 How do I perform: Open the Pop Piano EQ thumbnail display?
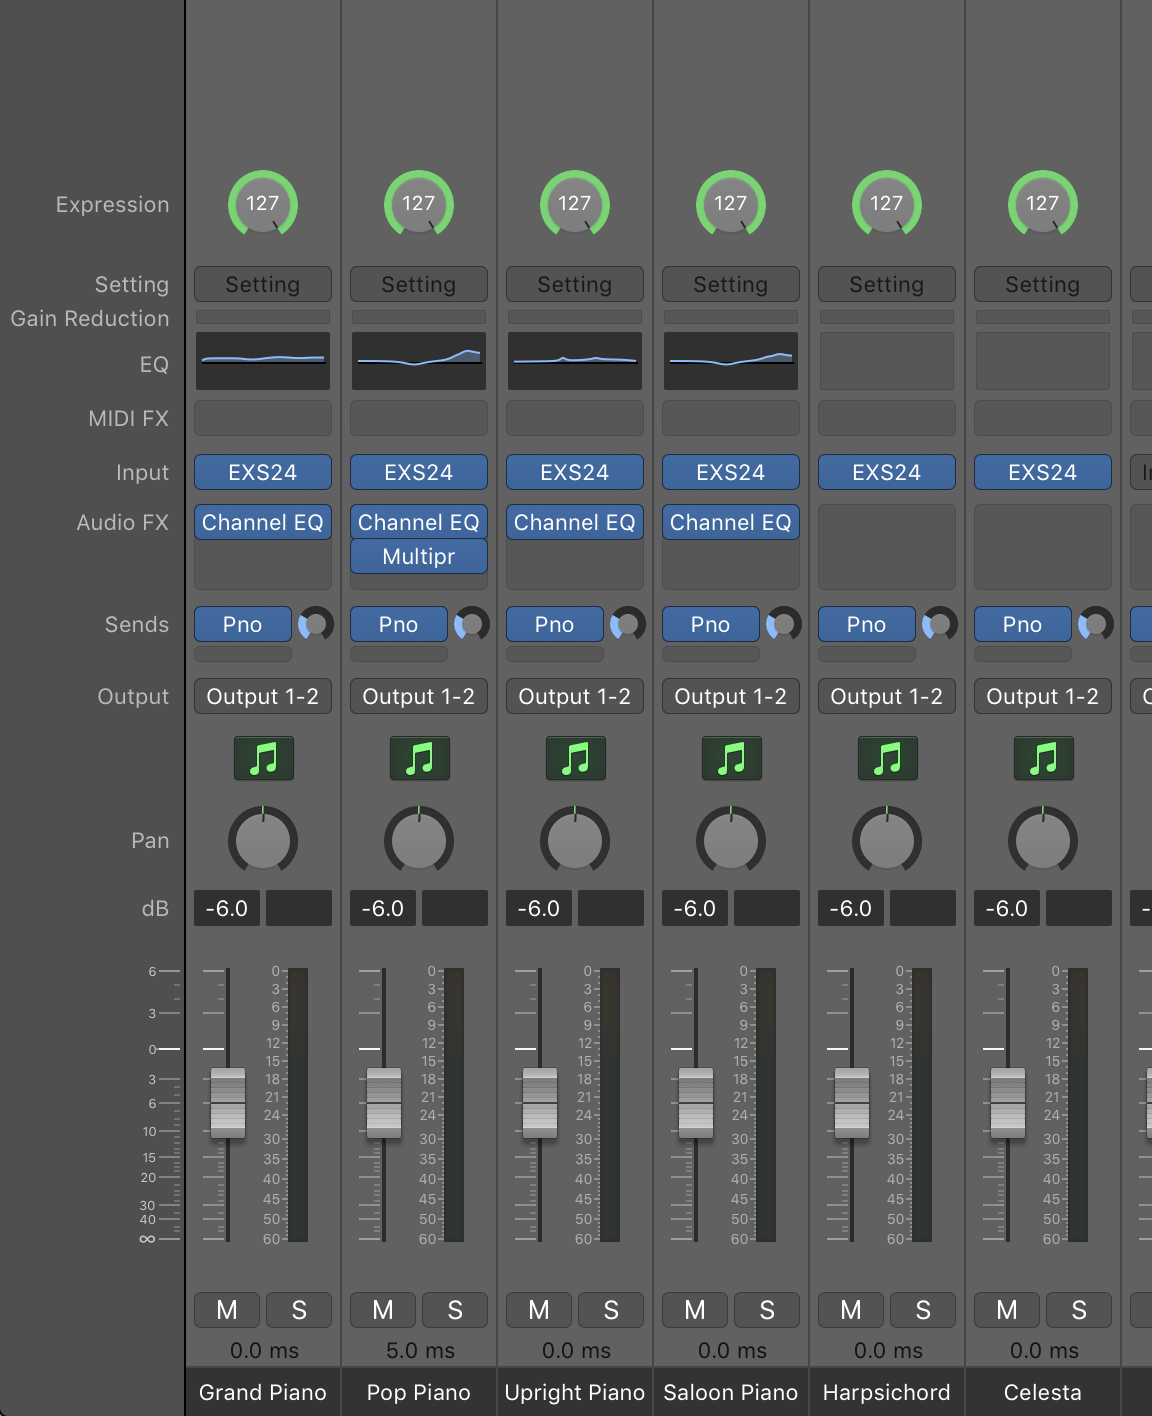(418, 361)
